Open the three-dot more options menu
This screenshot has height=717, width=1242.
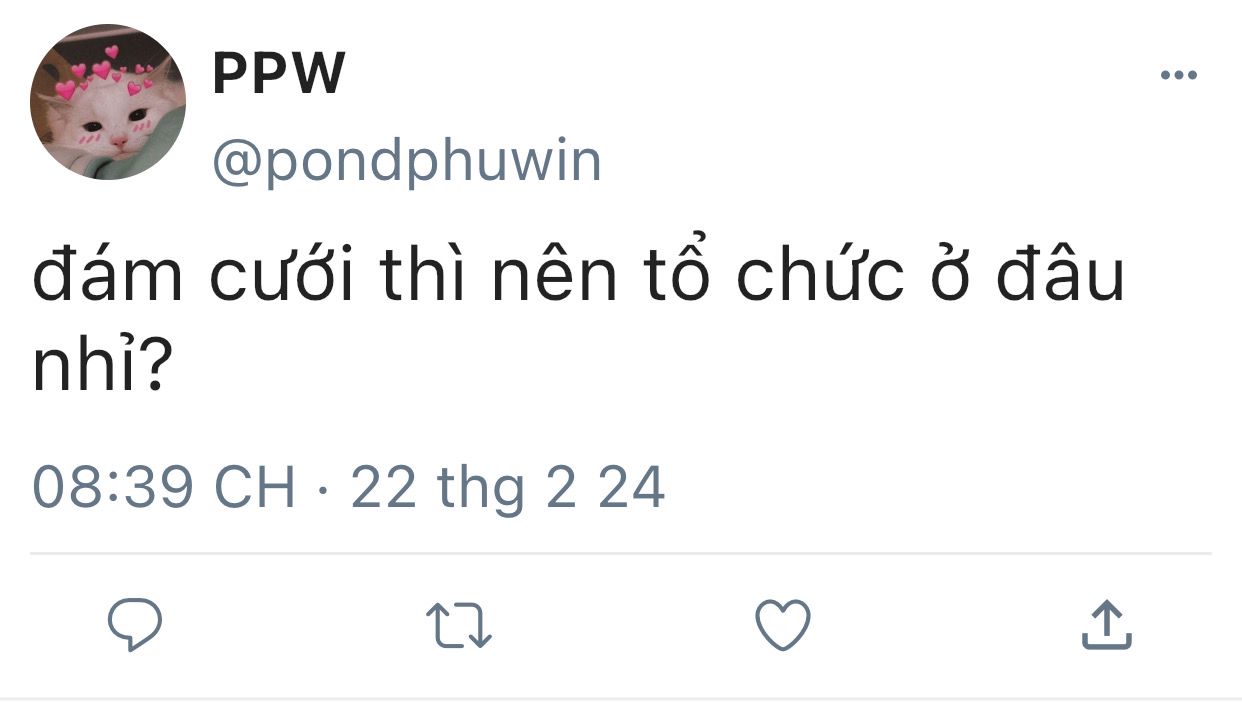tap(1178, 75)
